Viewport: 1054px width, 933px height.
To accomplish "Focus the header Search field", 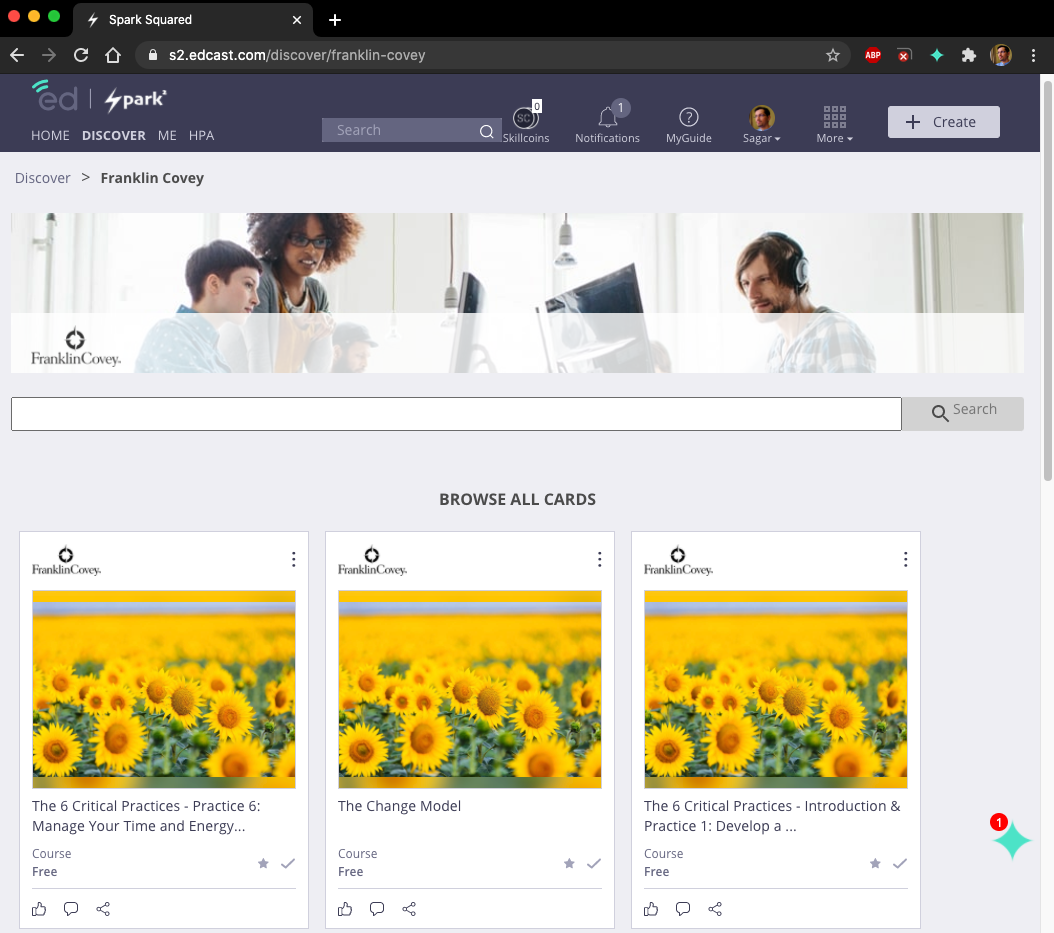I will coord(400,130).
